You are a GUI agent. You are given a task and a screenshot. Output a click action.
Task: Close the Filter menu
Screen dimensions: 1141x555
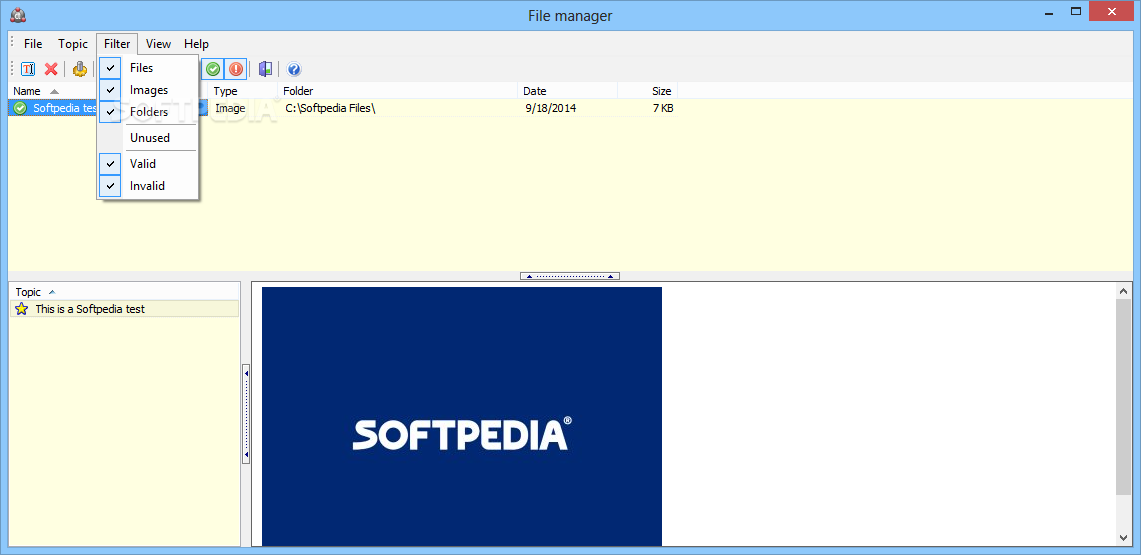click(117, 44)
